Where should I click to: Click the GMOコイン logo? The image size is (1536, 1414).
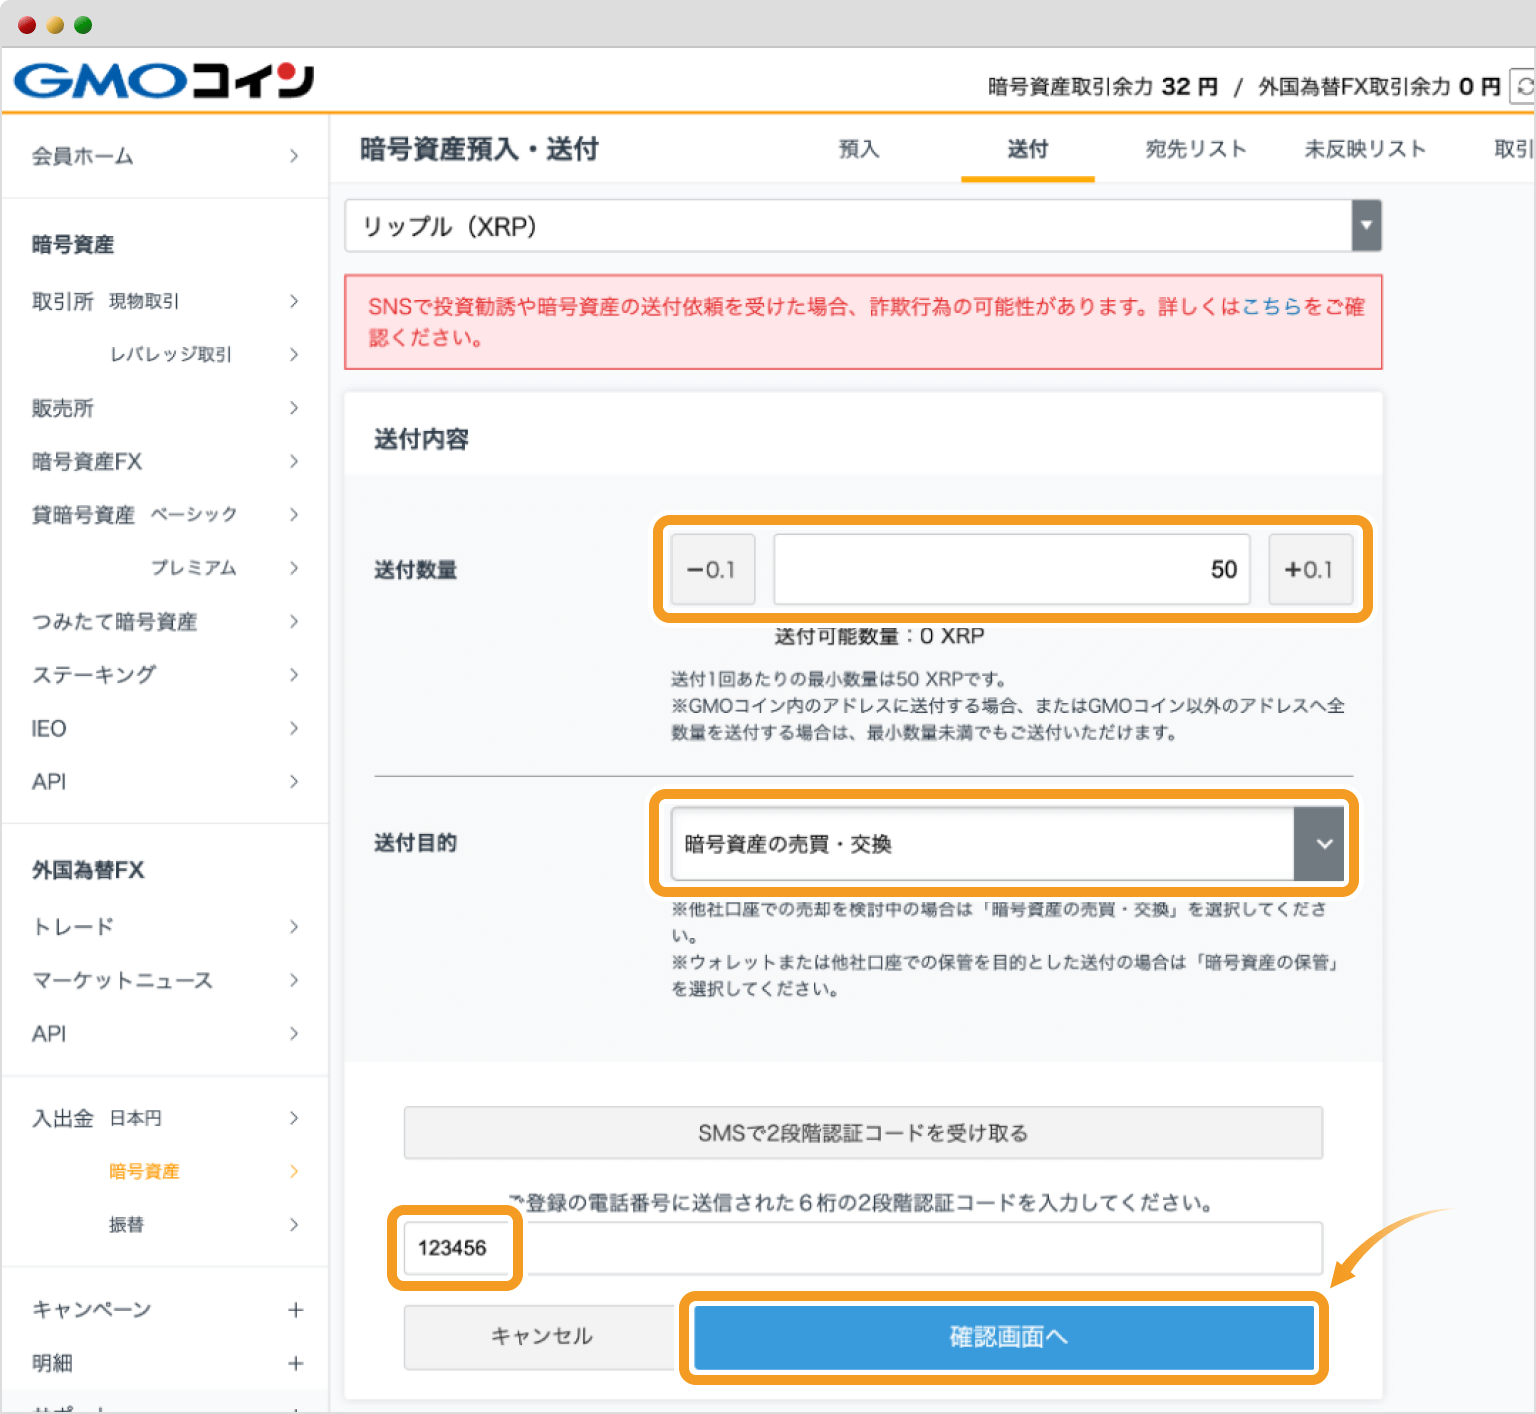pos(164,80)
